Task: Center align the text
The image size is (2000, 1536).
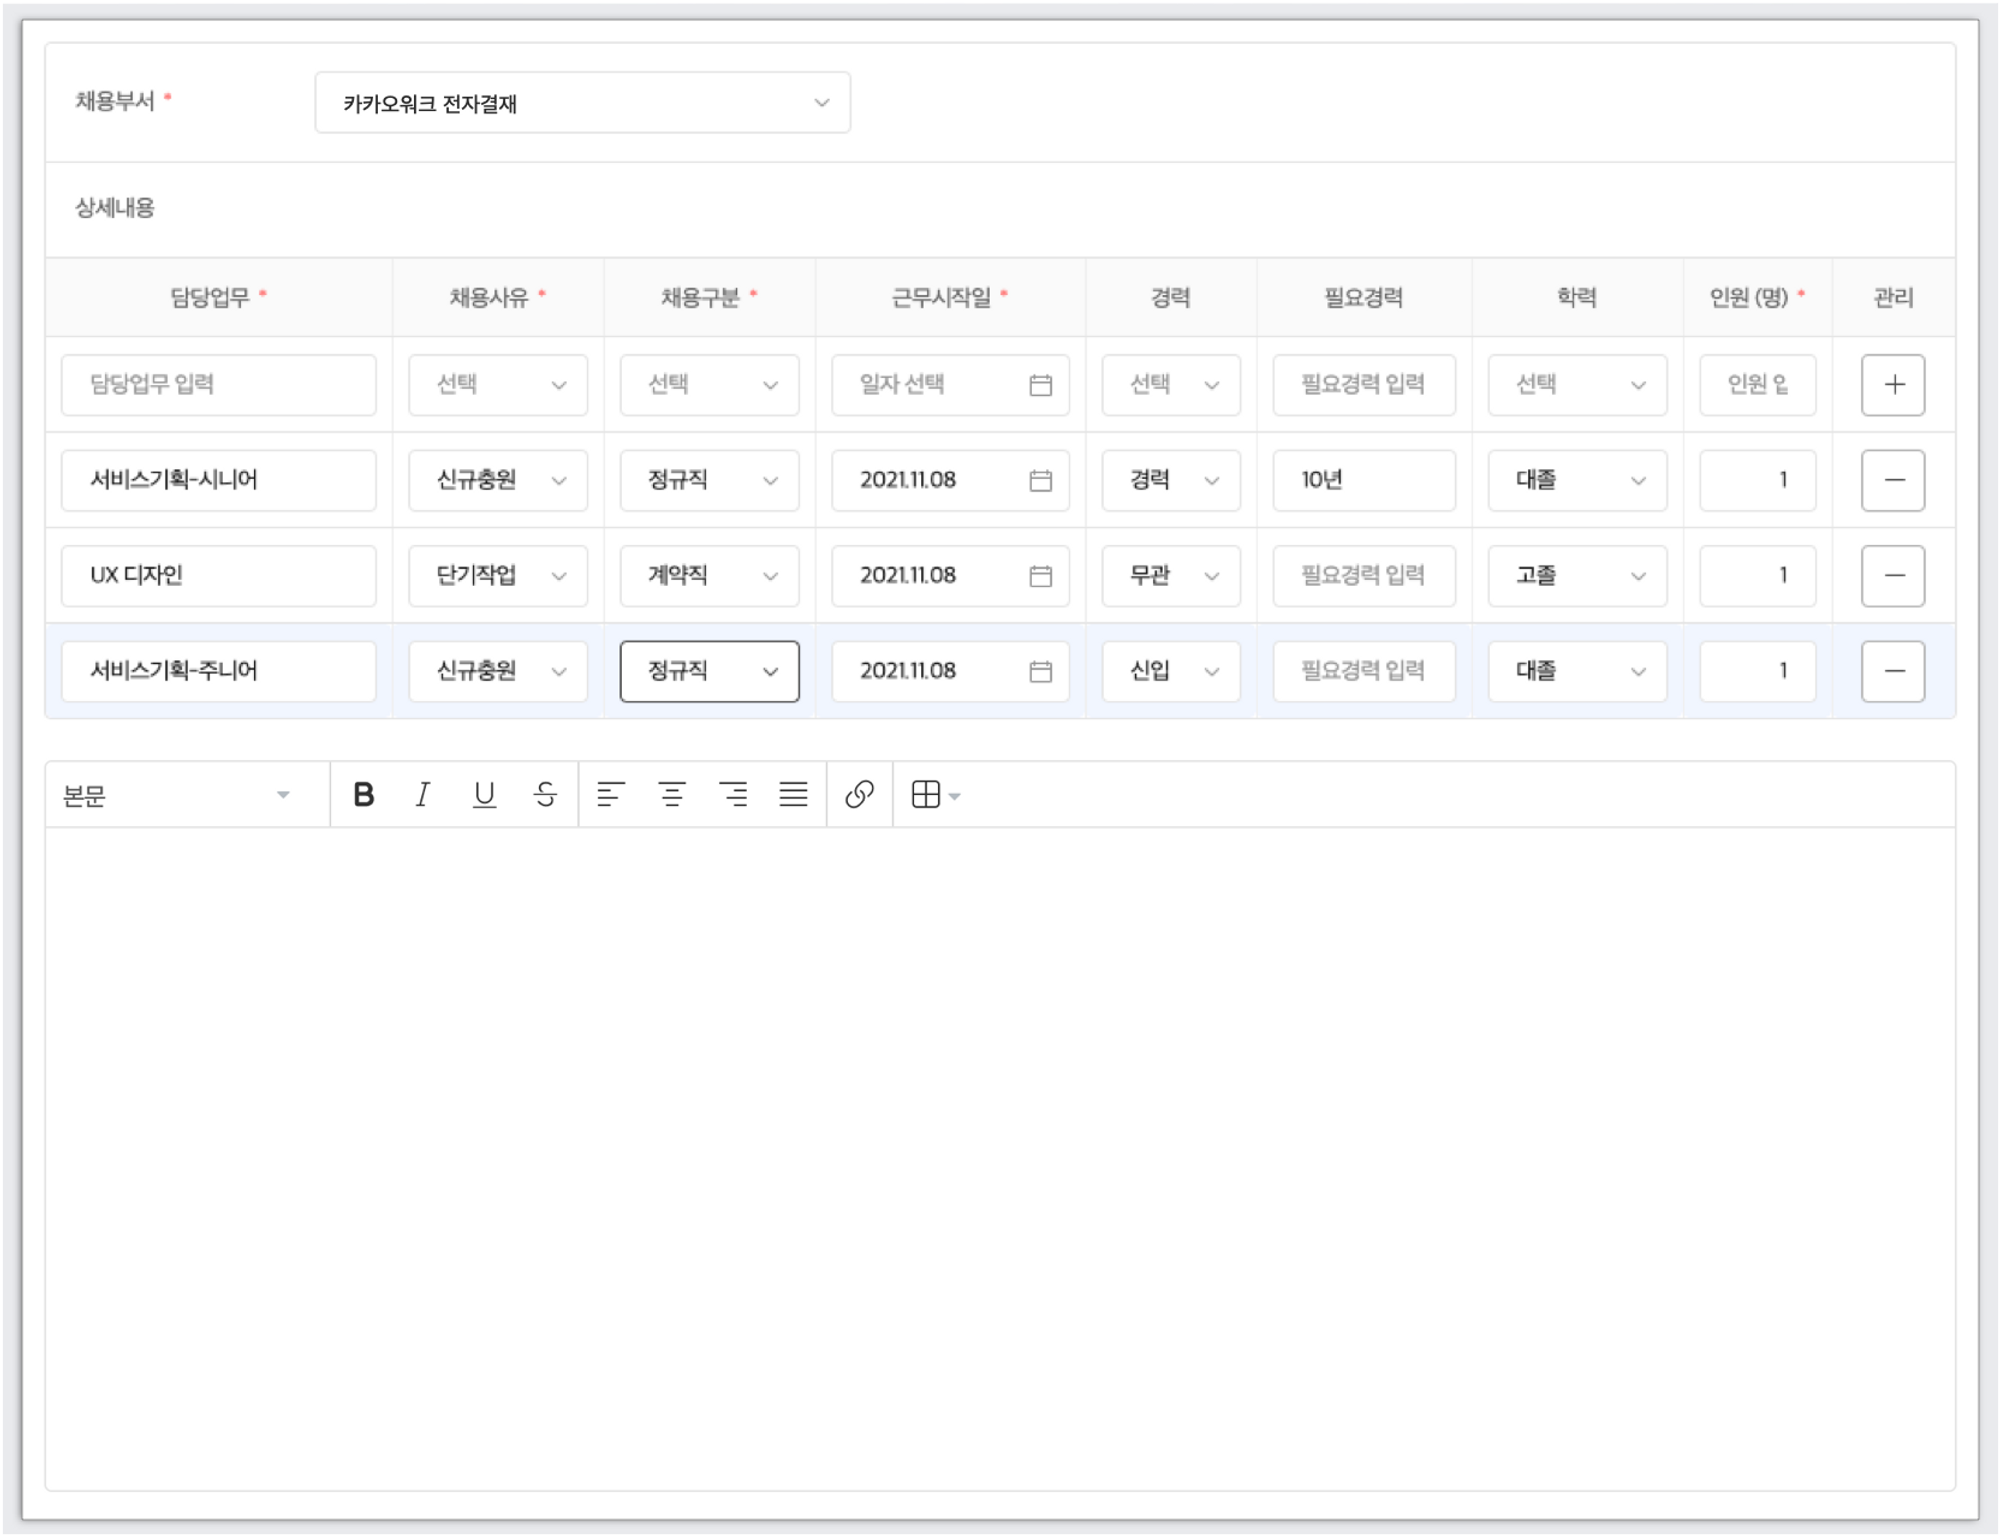Action: 672,795
